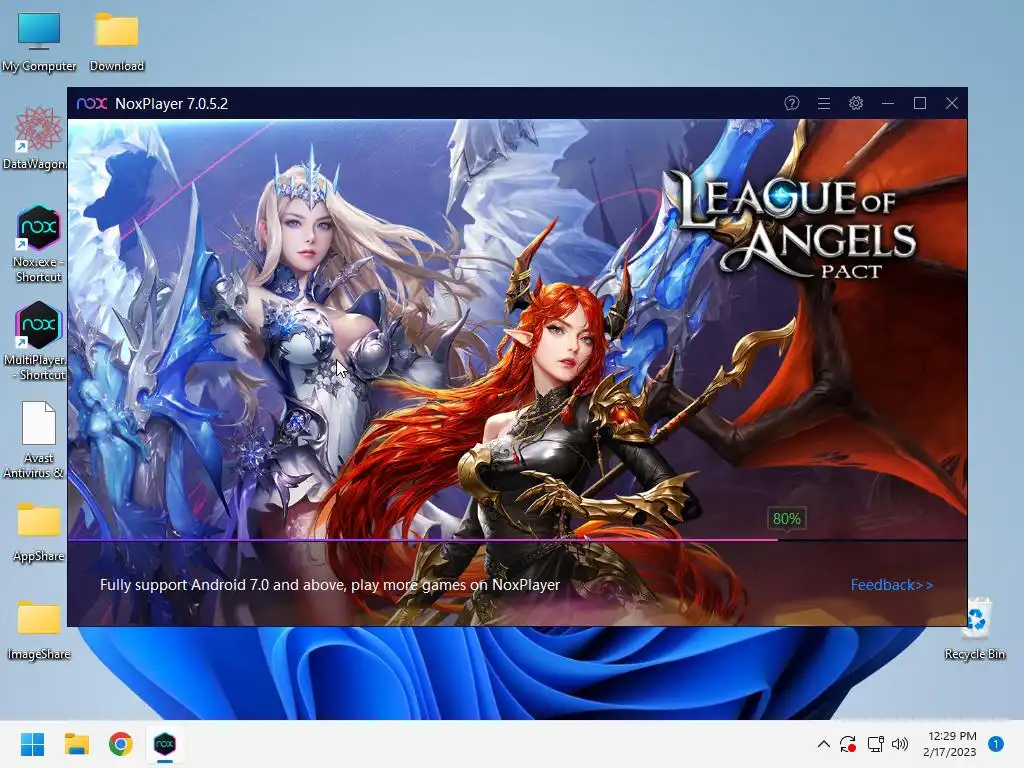The image size is (1024, 768).
Task: Click the Nox taskbar icon
Action: coord(165,744)
